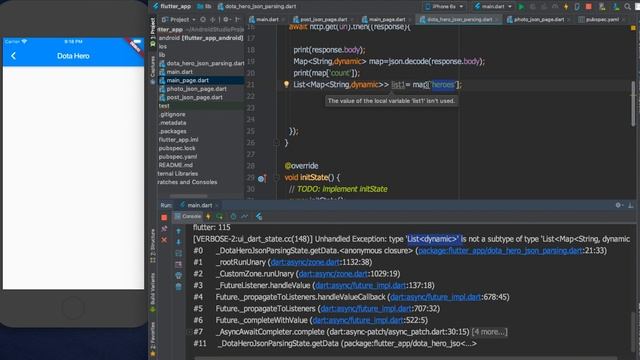
Task: Click the fold marker on line 26 gutter
Action: 276,143
